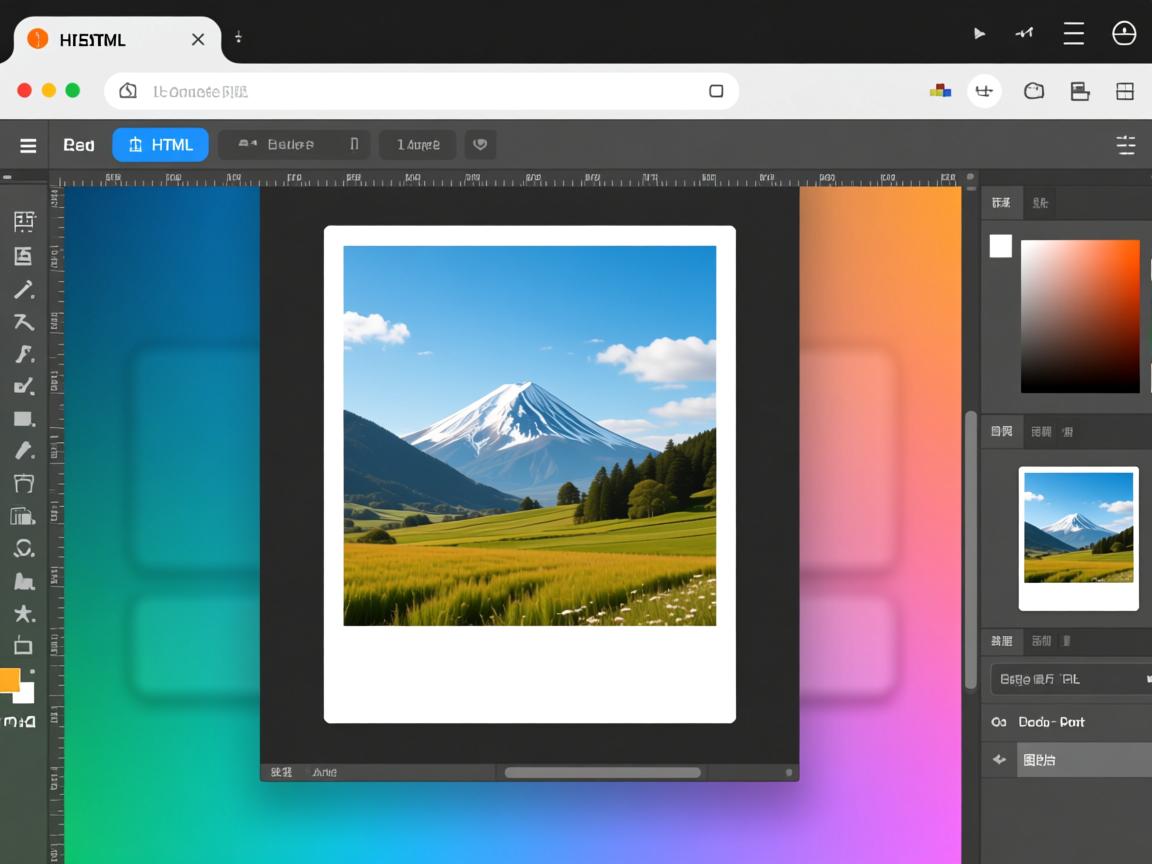1152x864 pixels.
Task: Select the filled rectangle shape tool
Action: [x=23, y=419]
